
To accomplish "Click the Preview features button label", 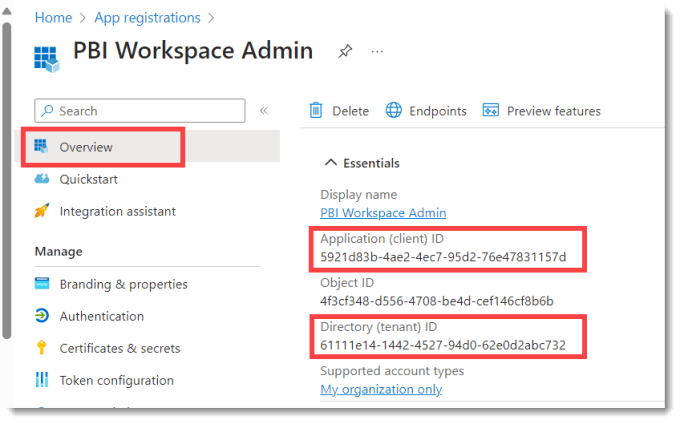I will [x=554, y=111].
